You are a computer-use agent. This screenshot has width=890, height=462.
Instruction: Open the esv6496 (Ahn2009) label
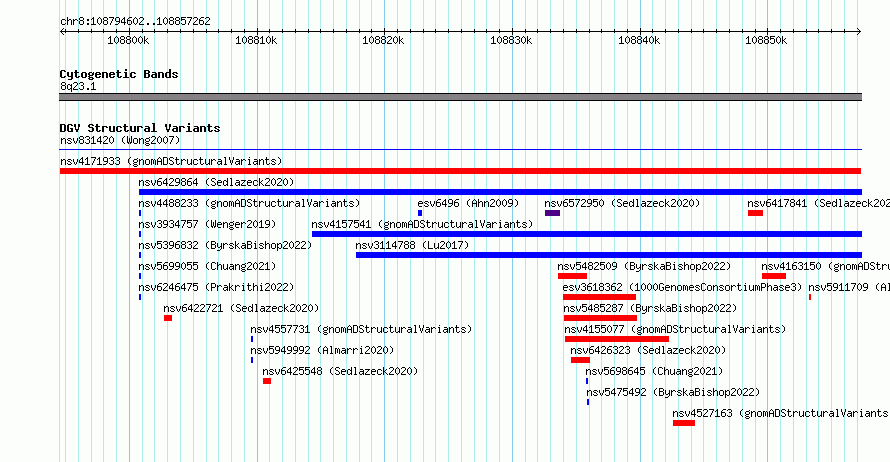(x=468, y=203)
